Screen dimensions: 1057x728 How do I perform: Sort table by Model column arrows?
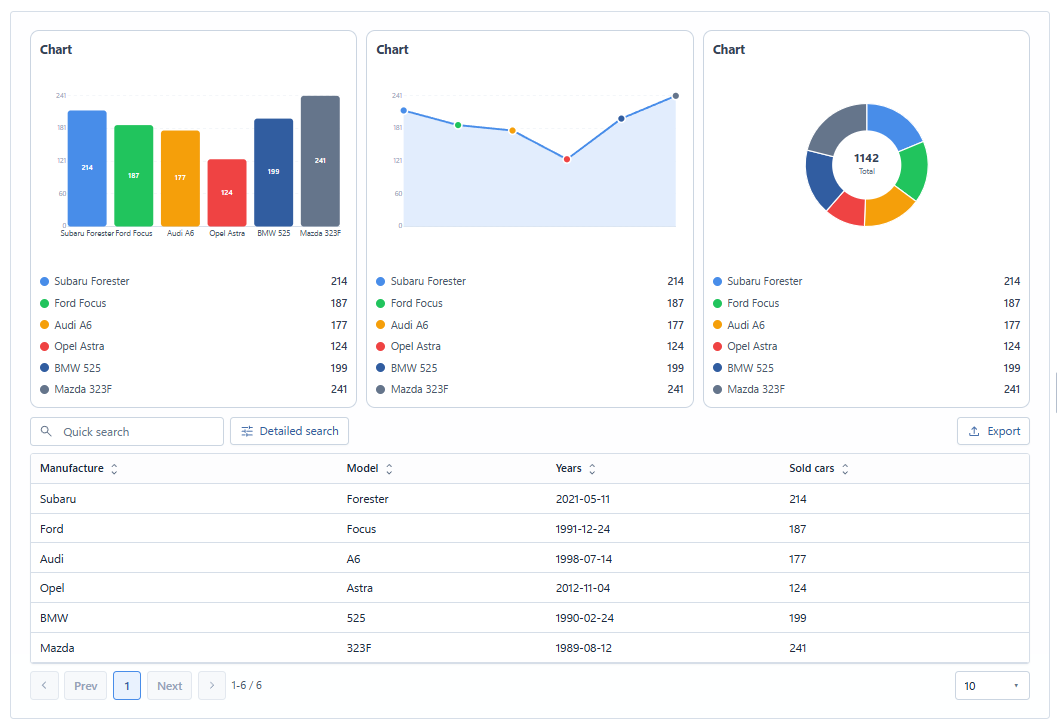click(x=389, y=468)
